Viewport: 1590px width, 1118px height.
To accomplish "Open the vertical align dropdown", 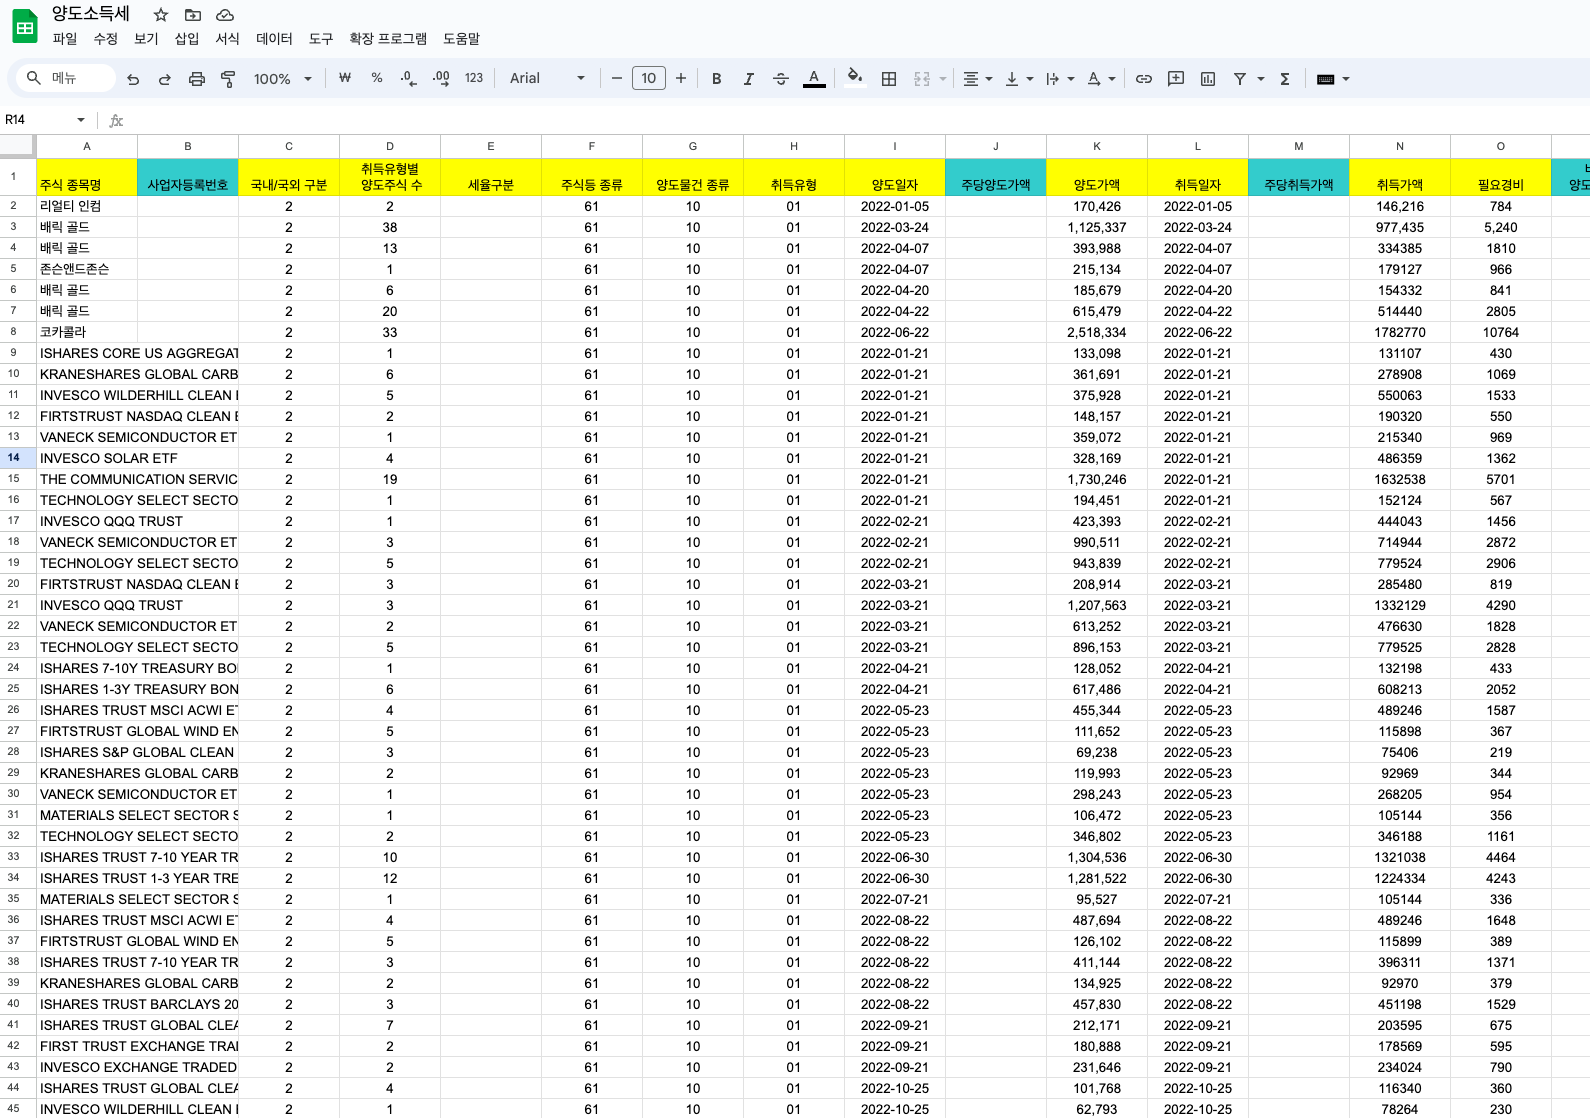I will point(1019,79).
